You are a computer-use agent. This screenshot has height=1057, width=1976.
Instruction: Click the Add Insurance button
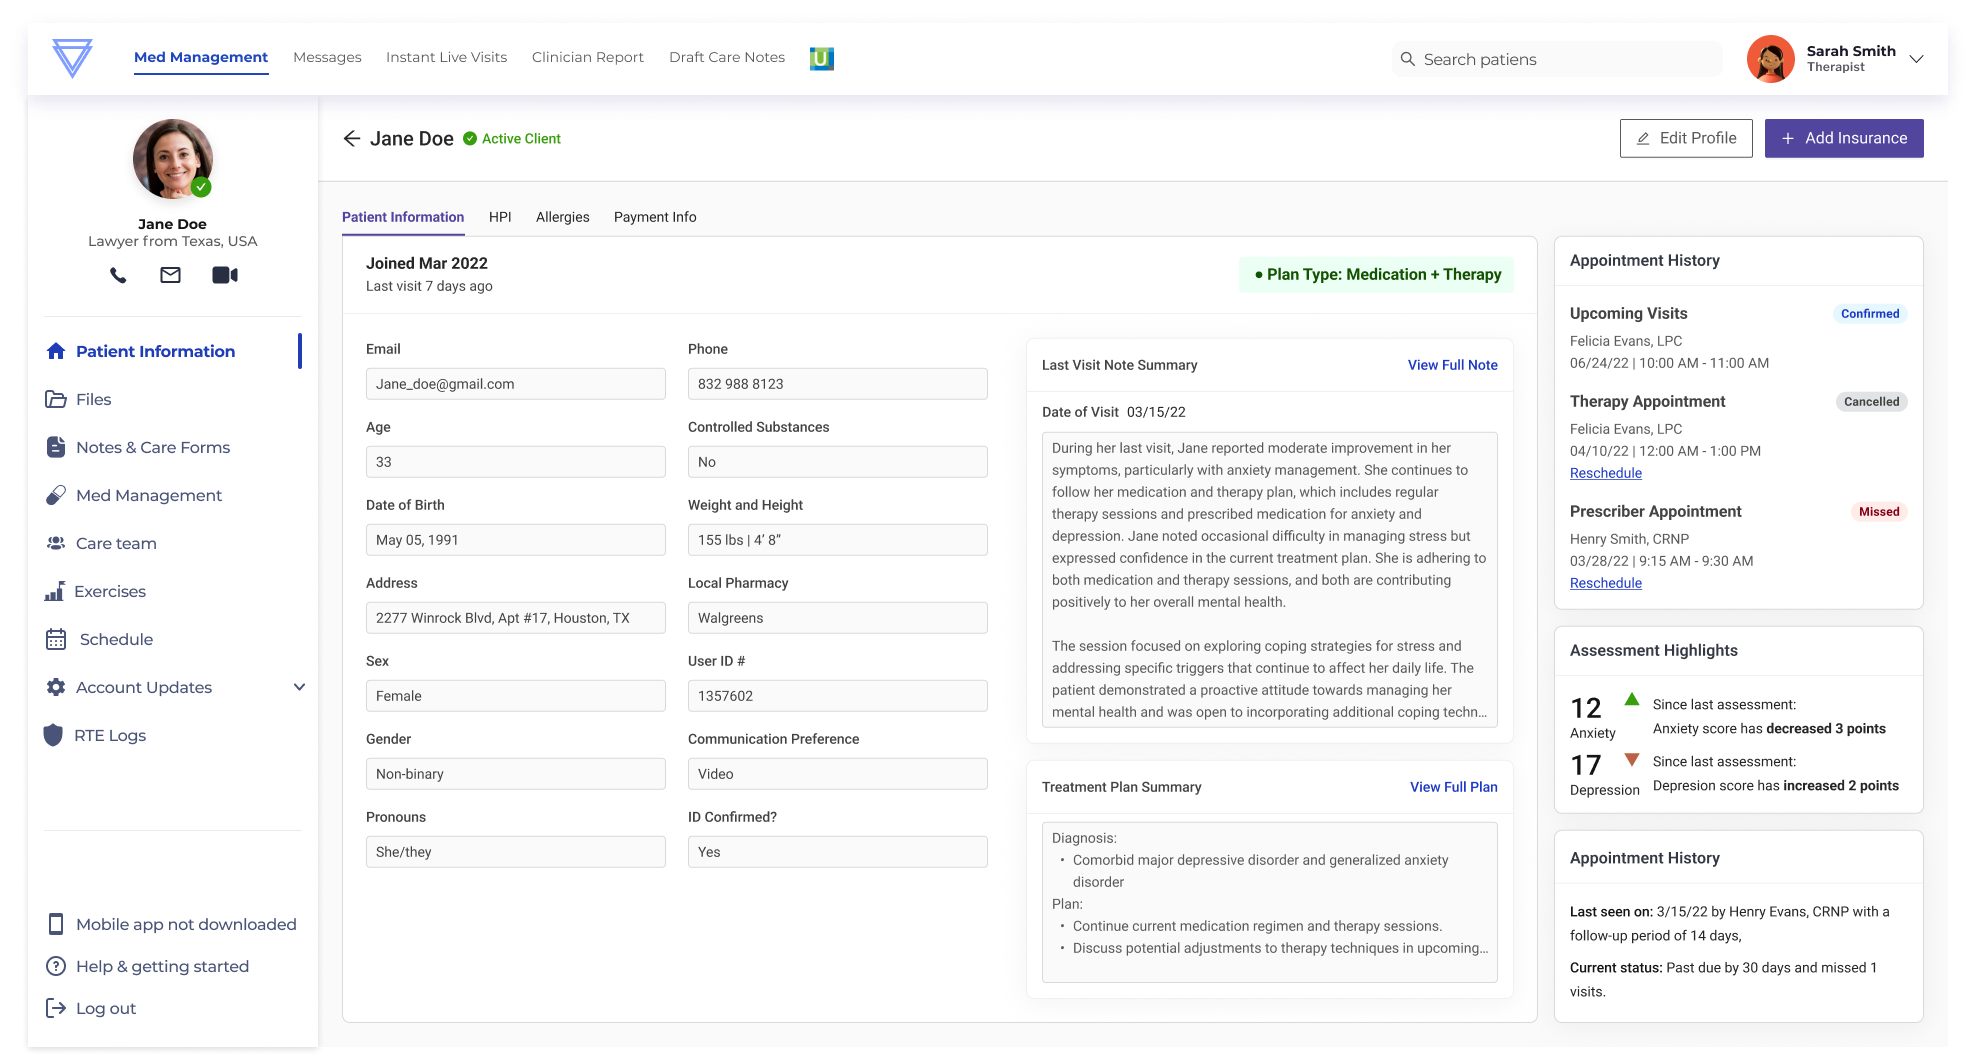pyautogui.click(x=1843, y=139)
